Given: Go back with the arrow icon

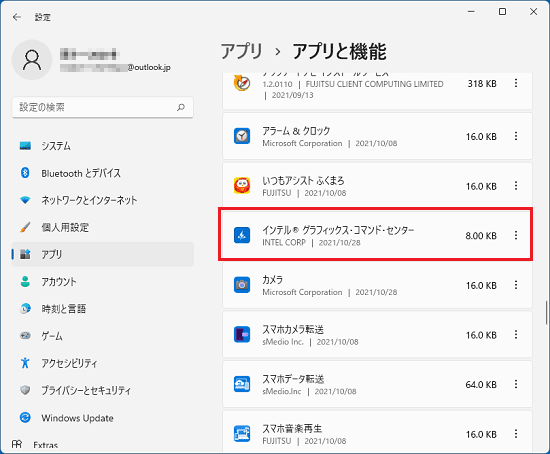Looking at the screenshot, I should tap(16, 17).
